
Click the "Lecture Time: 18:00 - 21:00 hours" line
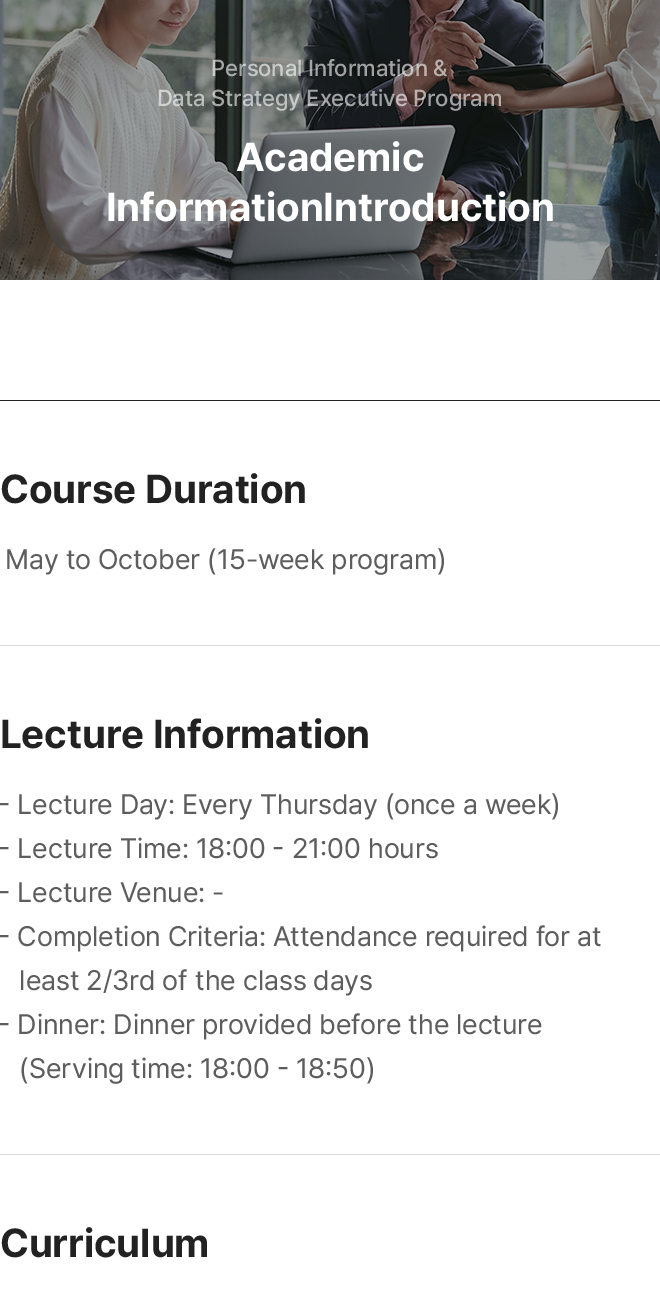(228, 849)
